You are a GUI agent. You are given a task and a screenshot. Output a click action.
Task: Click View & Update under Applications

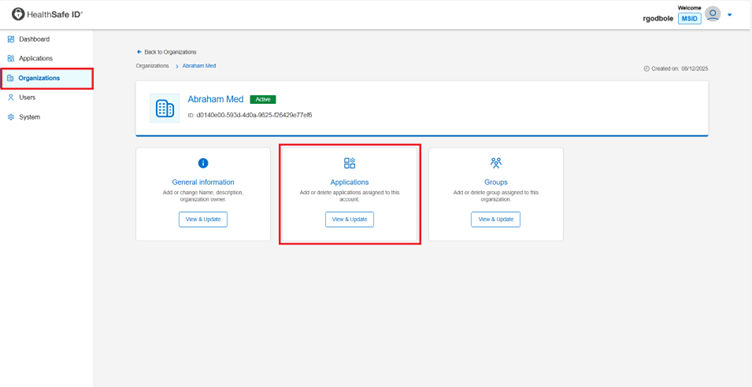point(350,219)
